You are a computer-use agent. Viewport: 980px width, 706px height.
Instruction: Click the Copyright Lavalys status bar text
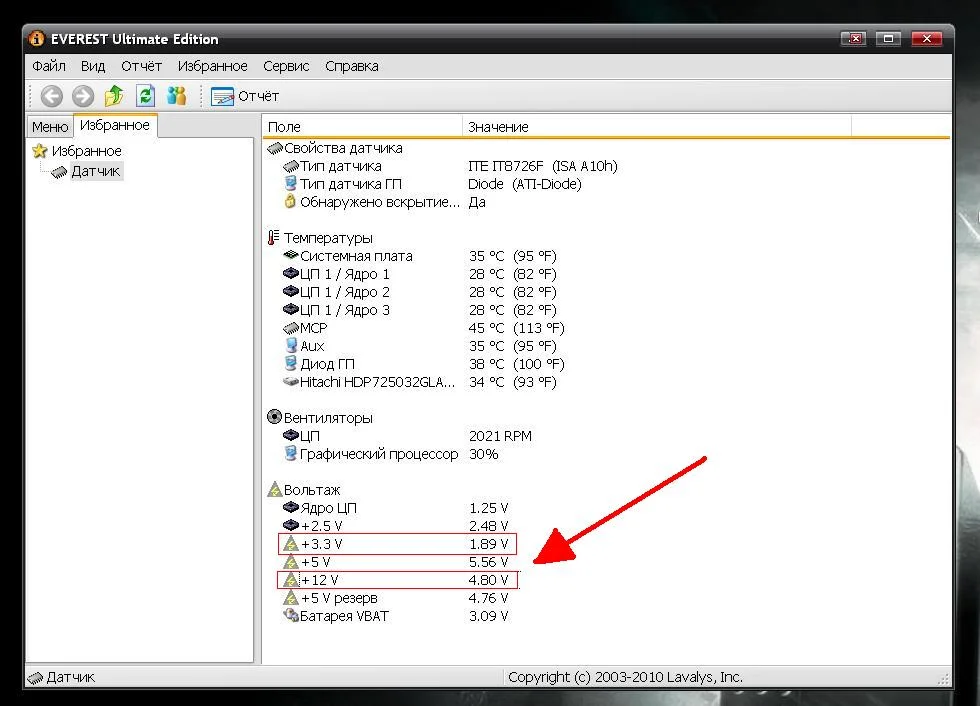[625, 677]
